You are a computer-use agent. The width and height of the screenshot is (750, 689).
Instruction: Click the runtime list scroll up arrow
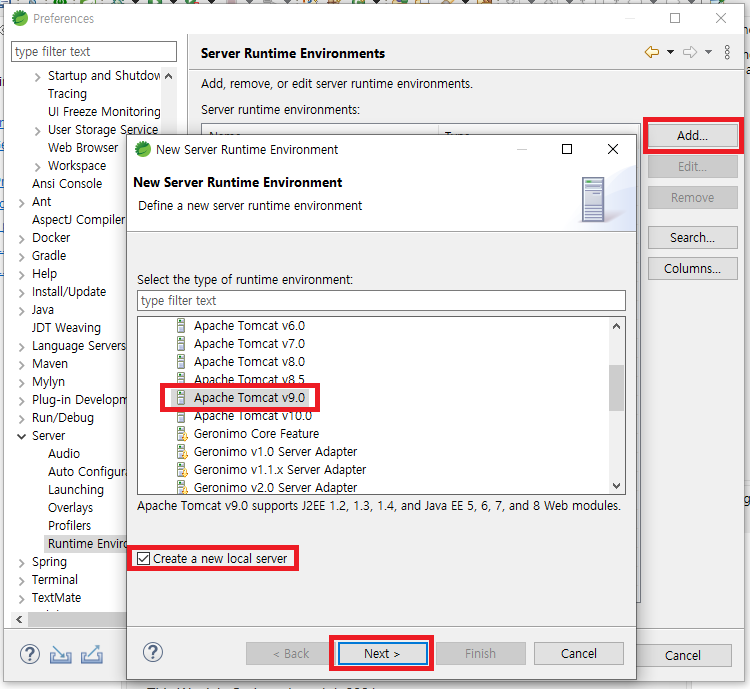point(617,326)
